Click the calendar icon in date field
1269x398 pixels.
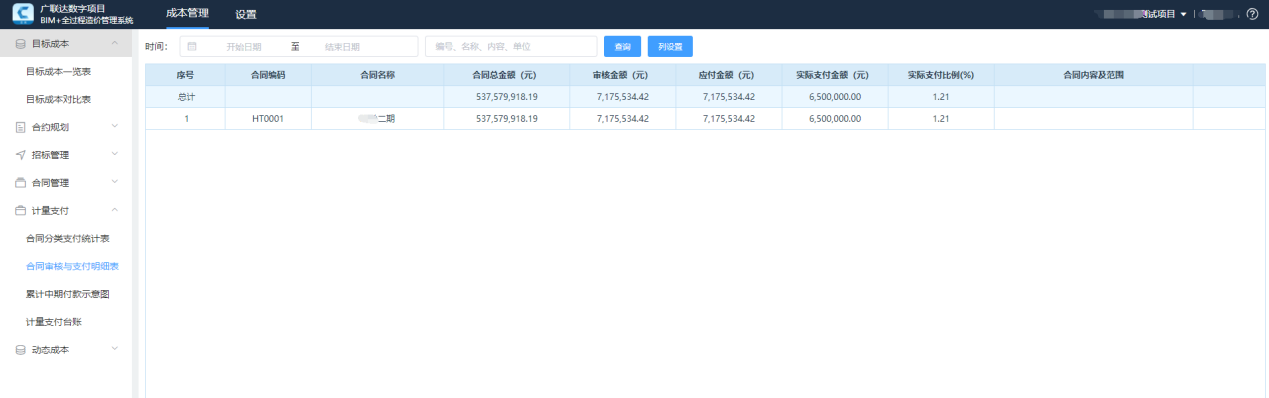click(192, 46)
